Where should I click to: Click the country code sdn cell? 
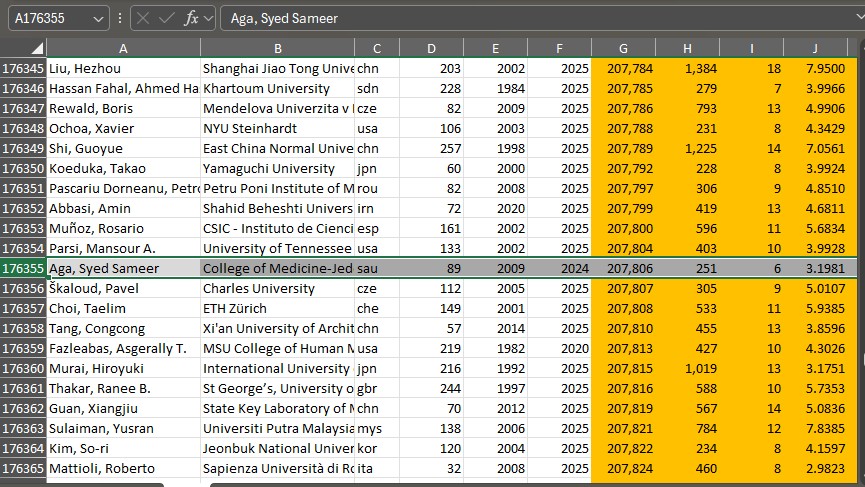click(377, 88)
